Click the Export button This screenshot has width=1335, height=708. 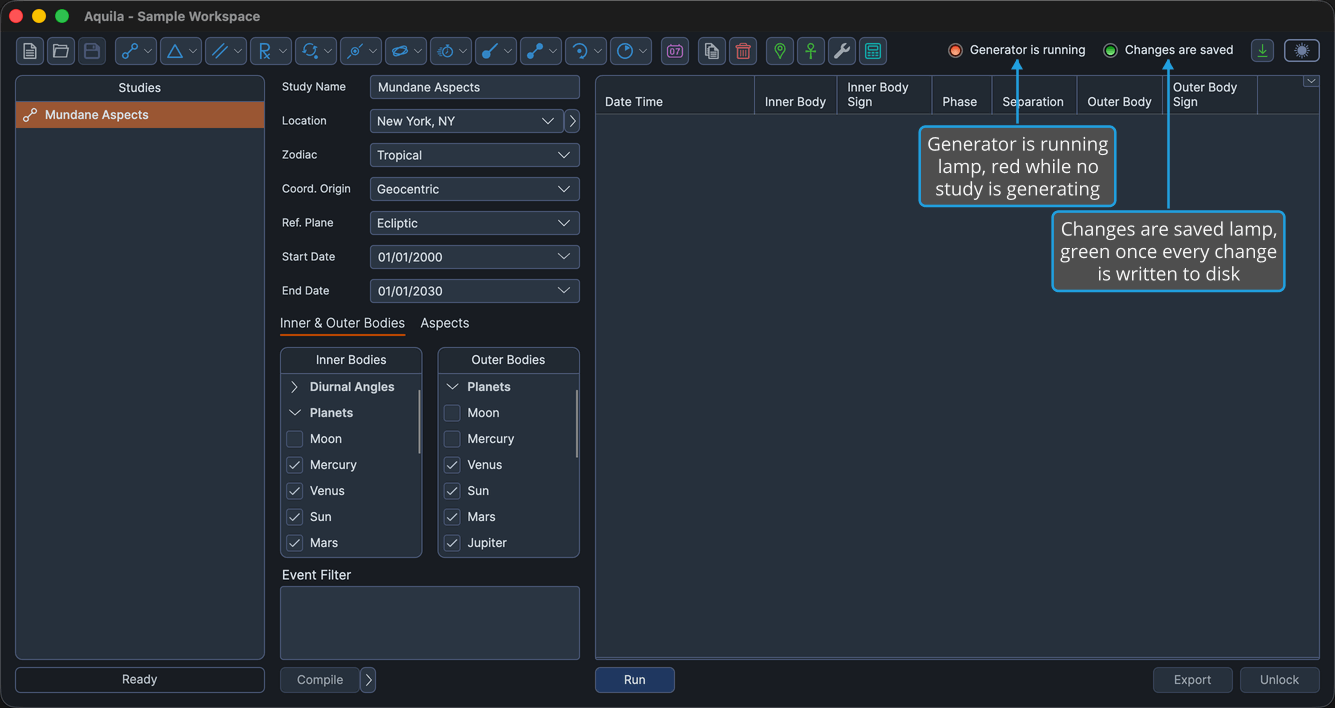(x=1193, y=680)
